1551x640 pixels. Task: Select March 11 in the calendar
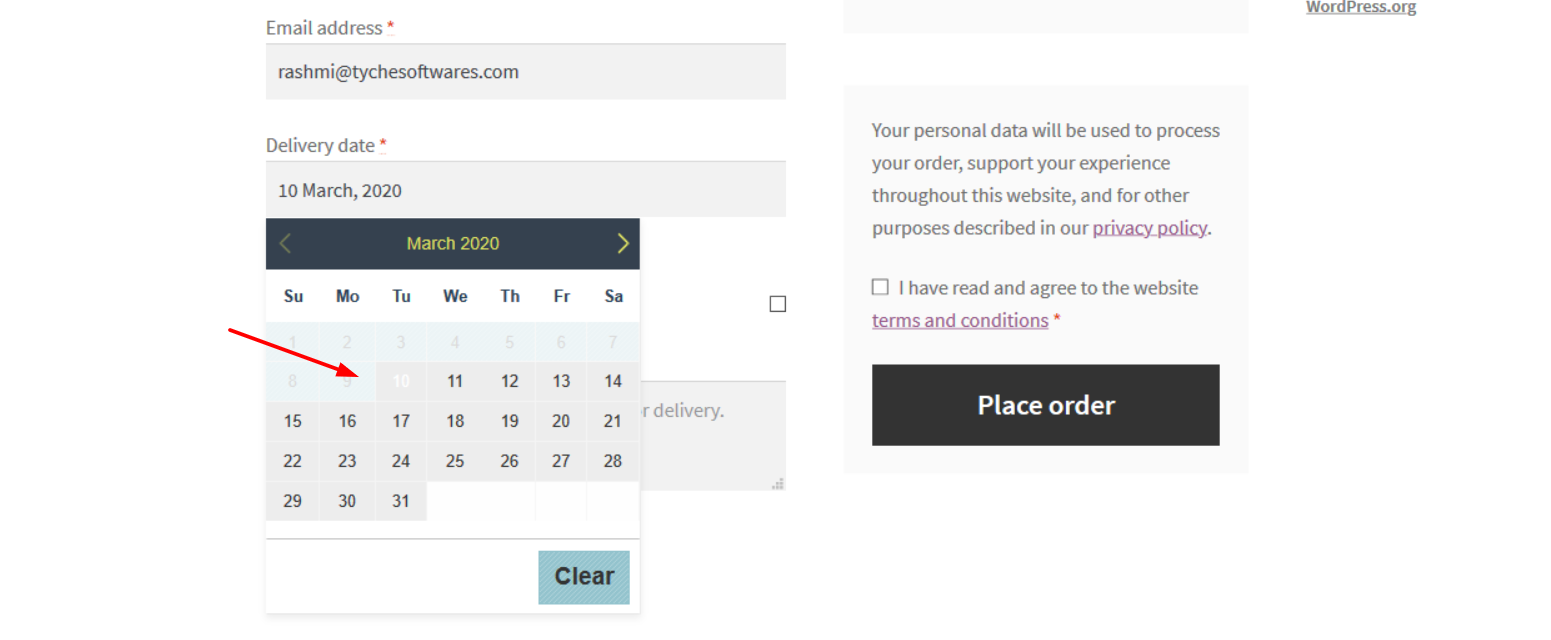pyautogui.click(x=455, y=381)
